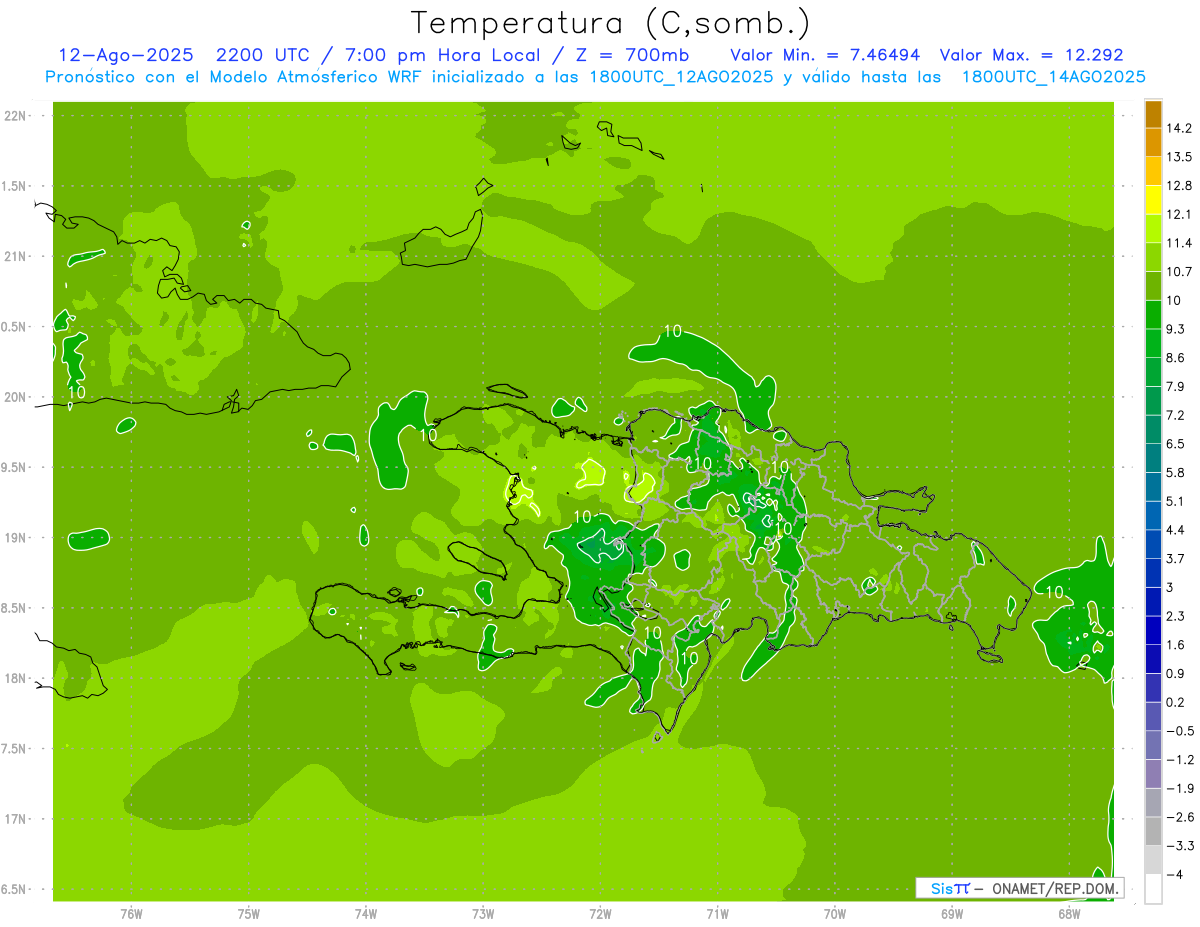The height and width of the screenshot is (927, 1200).
Task: Click the longitude axis label '75W'
Action: tap(249, 914)
